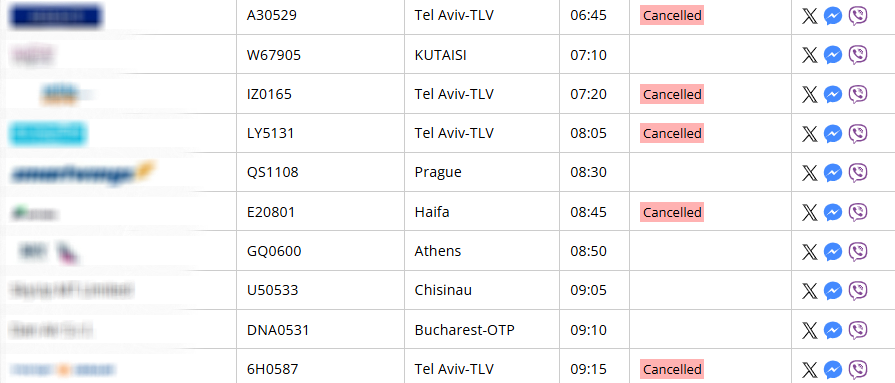Share flight 6H0587 on X
Screen dimensions: 895x383
click(809, 369)
